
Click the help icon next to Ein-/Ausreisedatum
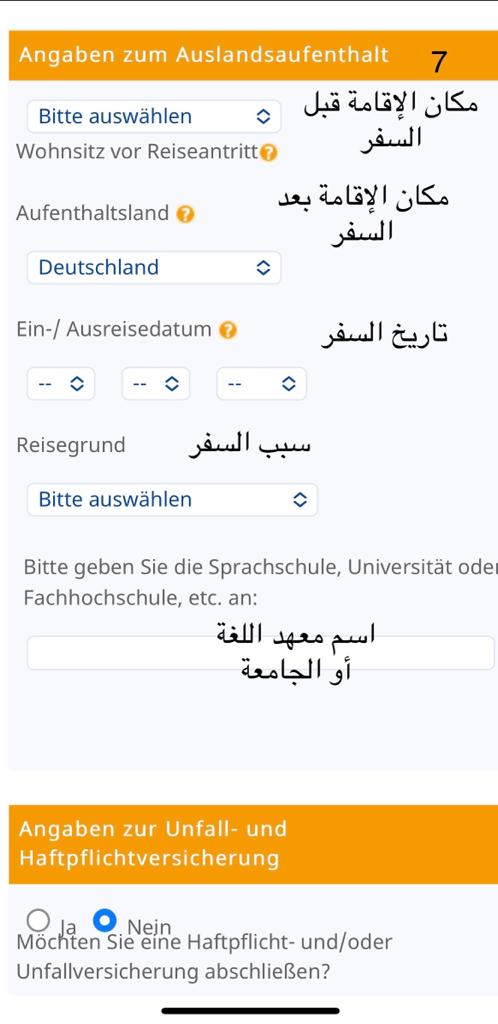[x=228, y=330]
